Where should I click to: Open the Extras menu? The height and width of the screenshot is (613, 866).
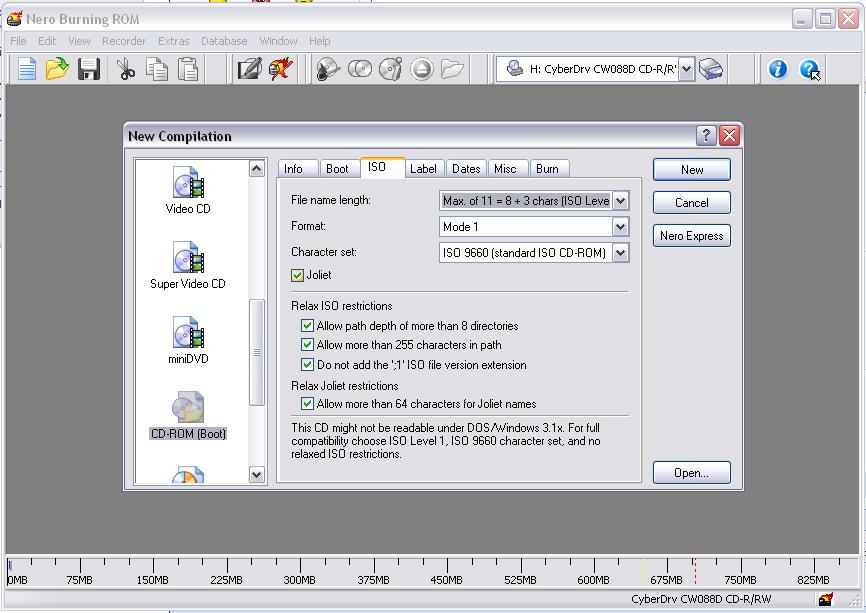[x=173, y=41]
